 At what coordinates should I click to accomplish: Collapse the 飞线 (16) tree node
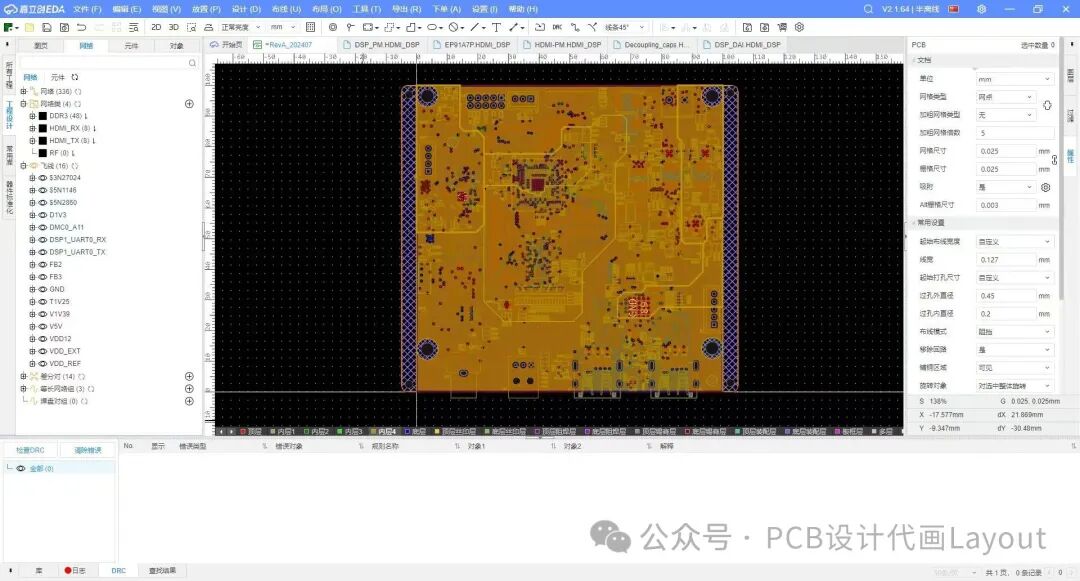click(23, 166)
